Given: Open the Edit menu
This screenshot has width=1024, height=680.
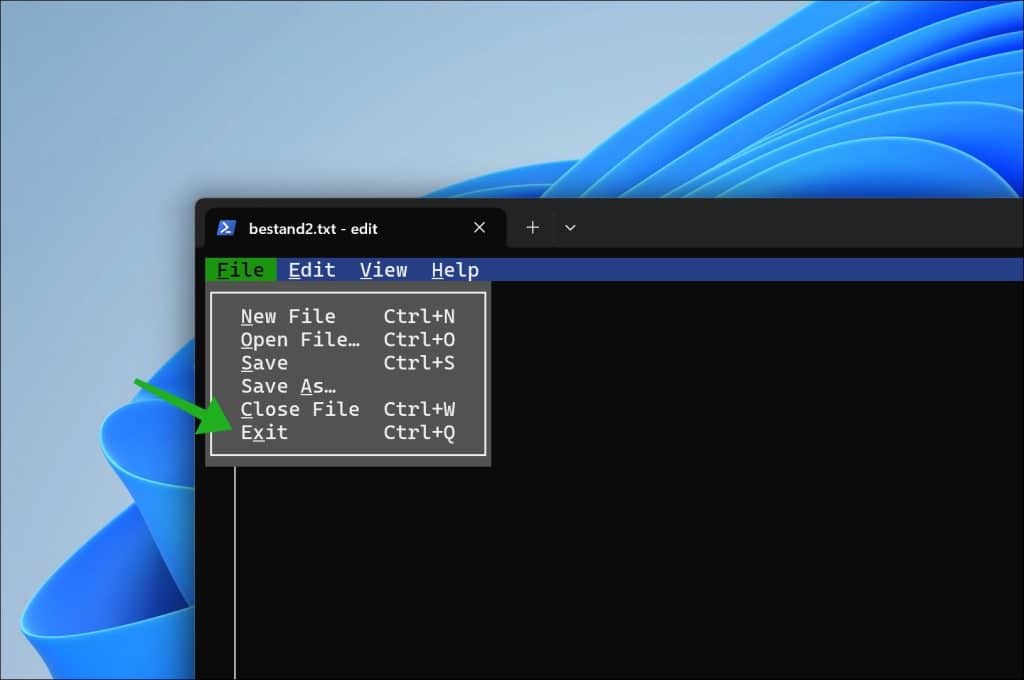Looking at the screenshot, I should pyautogui.click(x=312, y=270).
